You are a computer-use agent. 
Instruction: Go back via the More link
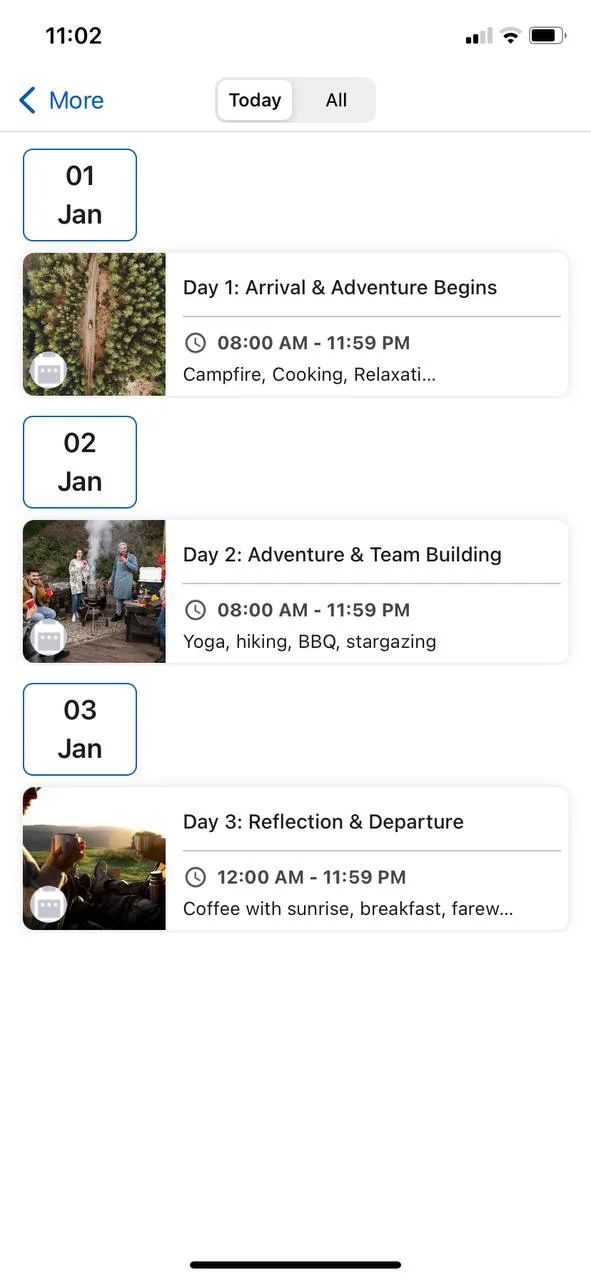(x=61, y=100)
